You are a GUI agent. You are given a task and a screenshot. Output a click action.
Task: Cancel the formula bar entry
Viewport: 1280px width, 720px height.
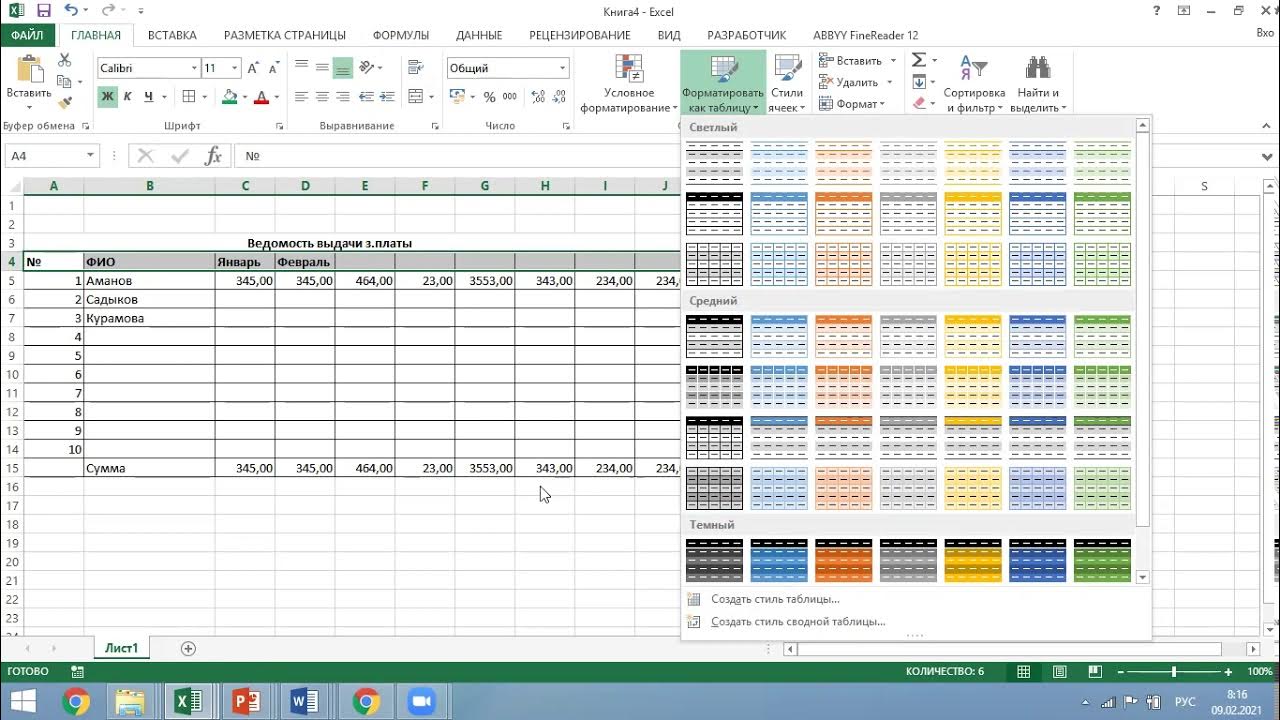coord(146,156)
